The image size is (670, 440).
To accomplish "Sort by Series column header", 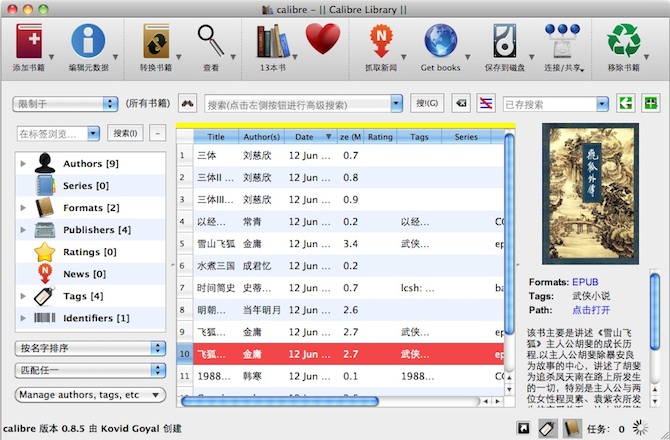I will coord(466,137).
